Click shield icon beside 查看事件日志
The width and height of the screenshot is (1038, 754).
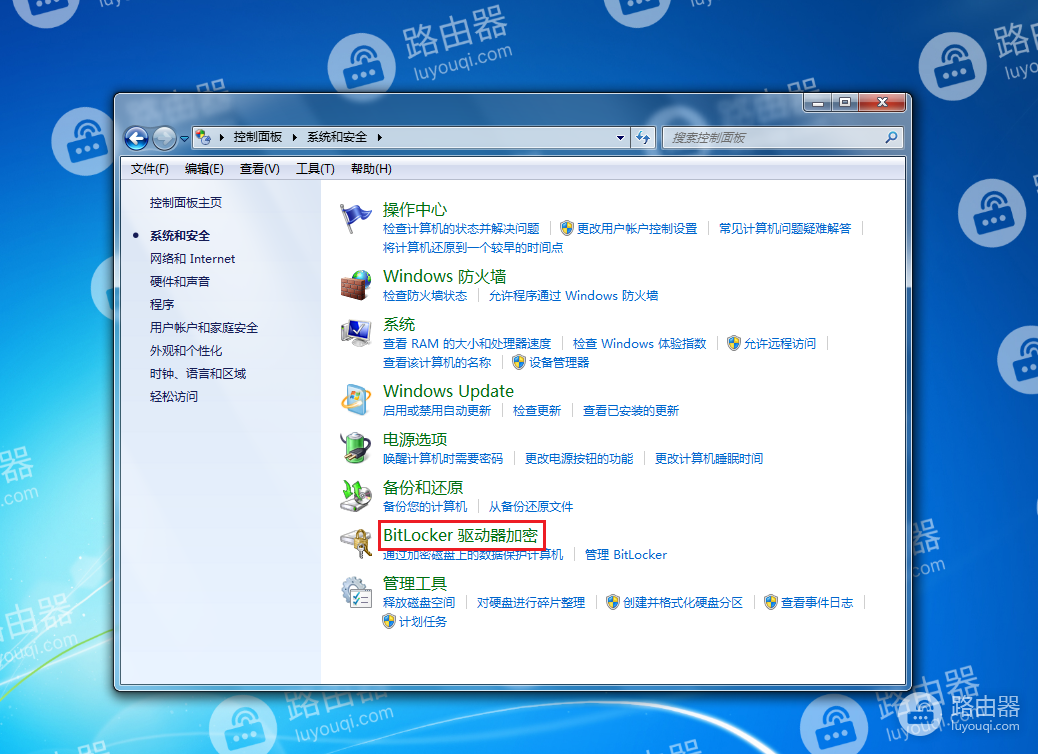(x=771, y=602)
